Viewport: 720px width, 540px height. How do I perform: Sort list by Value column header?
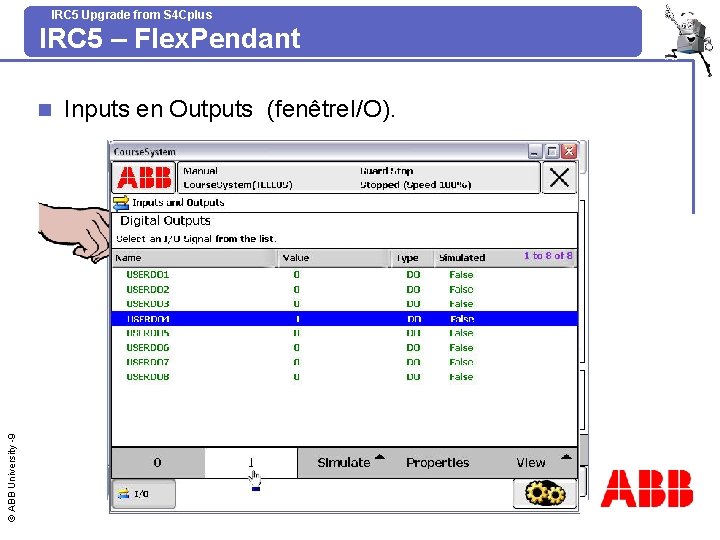coord(334,258)
